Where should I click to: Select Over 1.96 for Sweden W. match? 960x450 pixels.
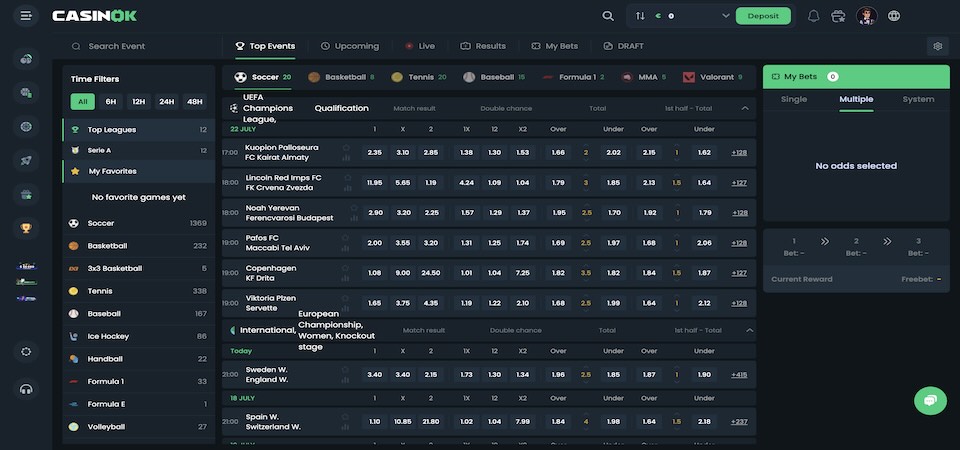(558, 375)
